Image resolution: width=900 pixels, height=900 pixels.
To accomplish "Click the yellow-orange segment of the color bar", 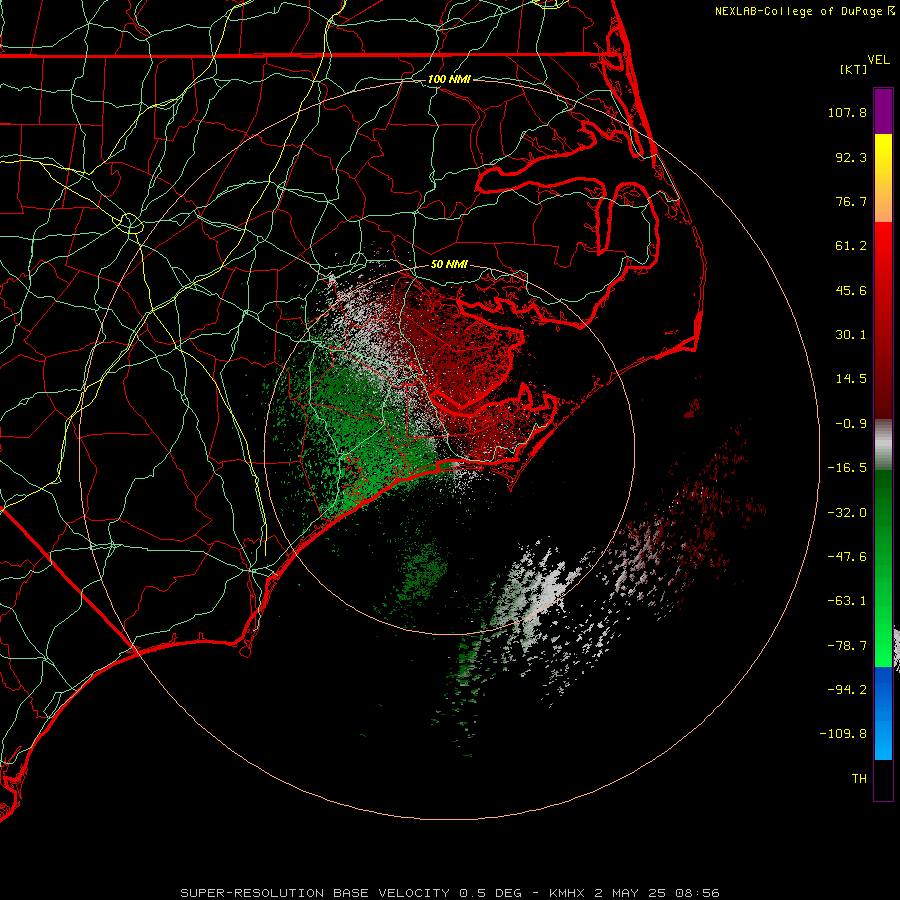I will click(883, 178).
